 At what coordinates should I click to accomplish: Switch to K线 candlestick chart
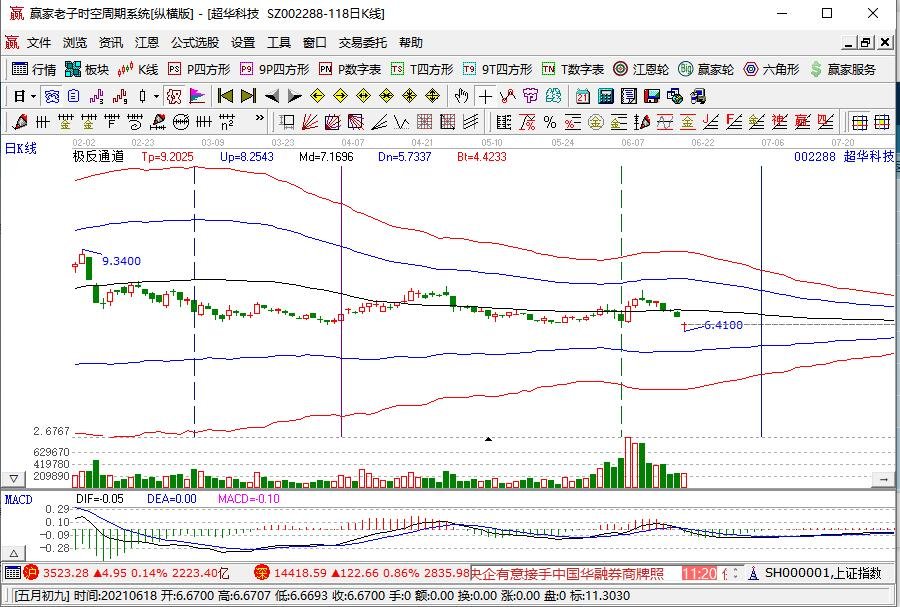click(x=138, y=69)
